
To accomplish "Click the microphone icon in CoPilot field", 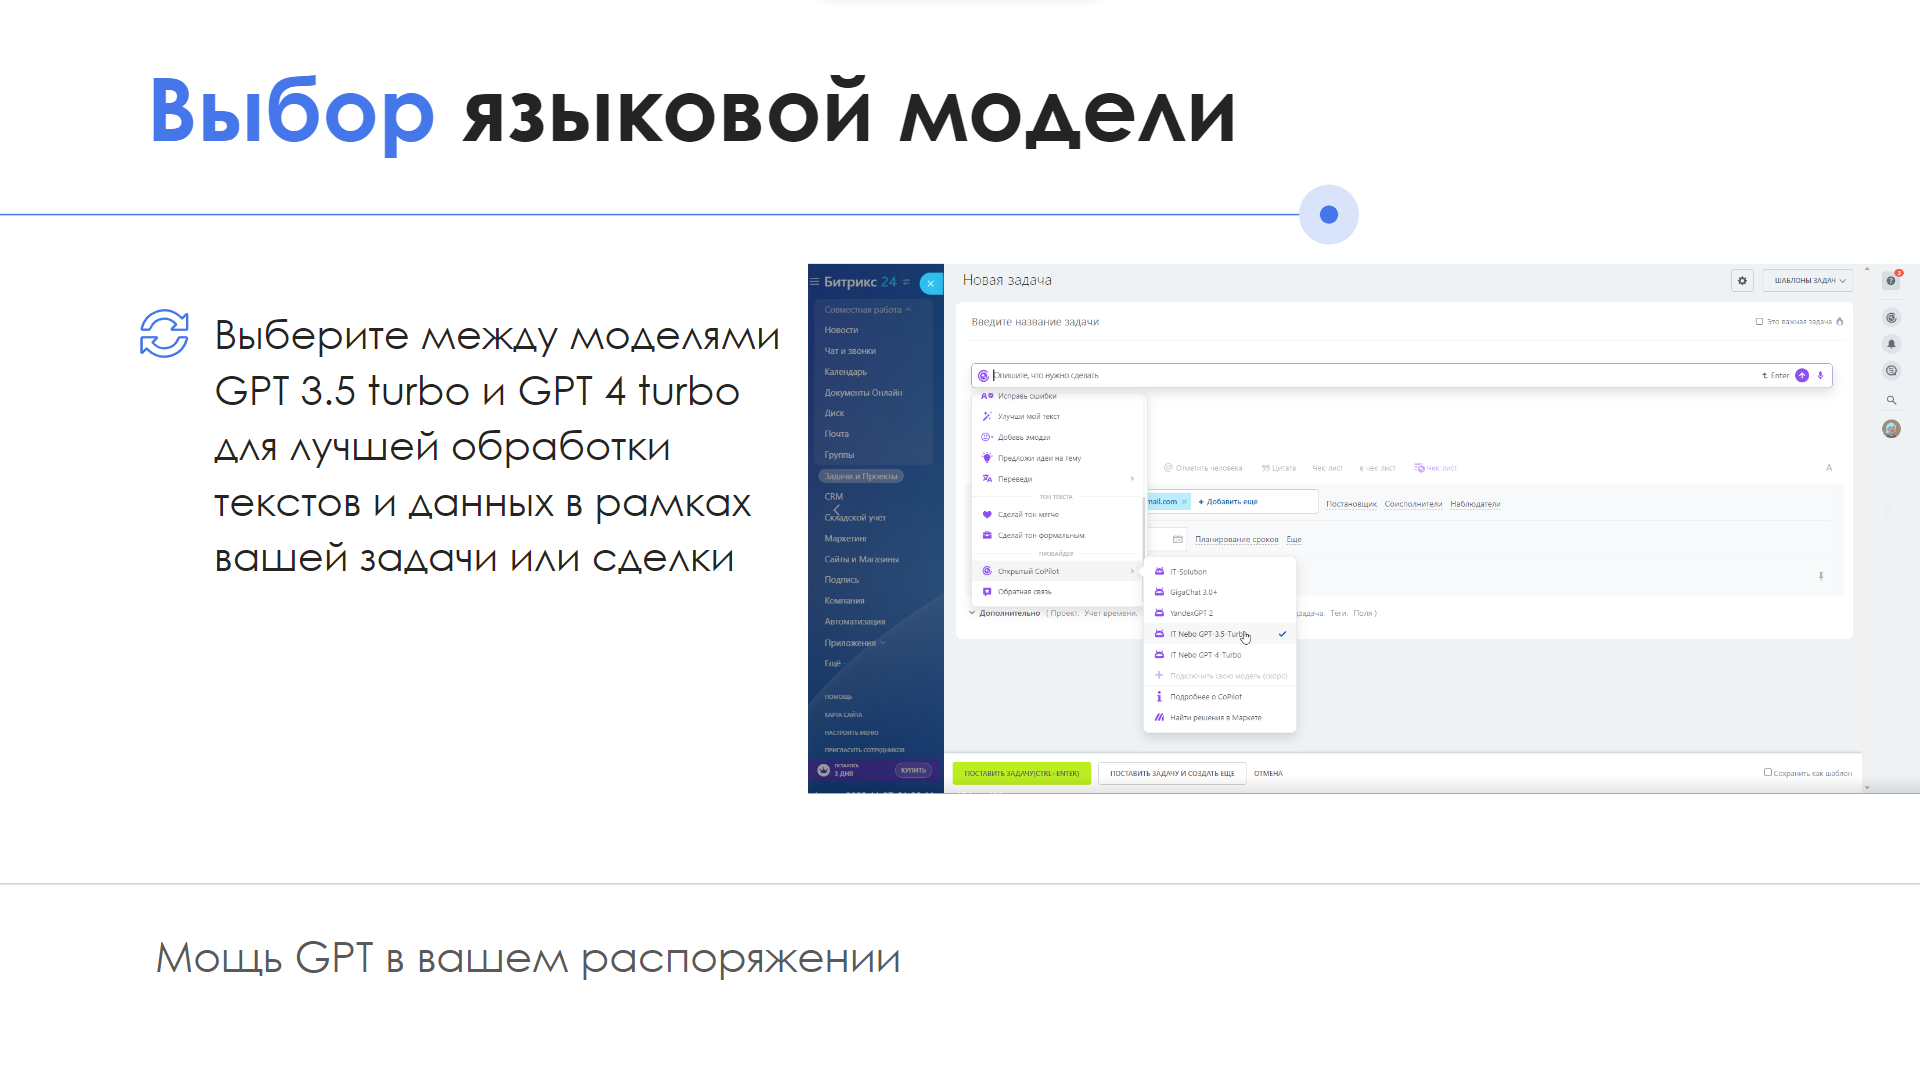I will click(1820, 376).
